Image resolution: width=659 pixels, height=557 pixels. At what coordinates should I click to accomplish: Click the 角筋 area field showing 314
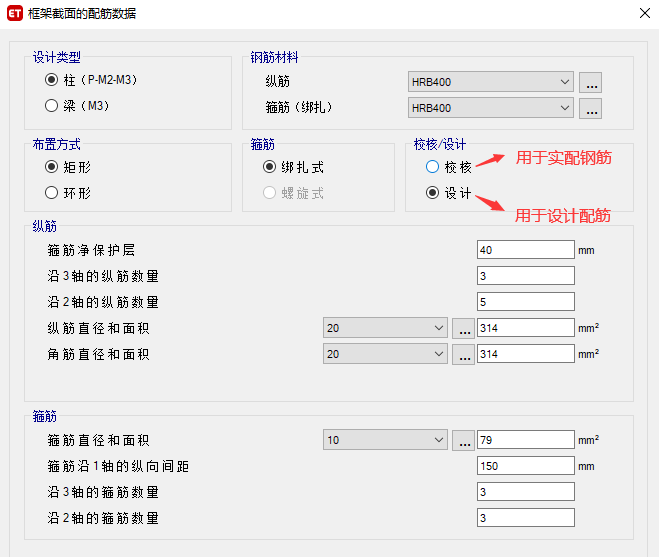pos(526,354)
